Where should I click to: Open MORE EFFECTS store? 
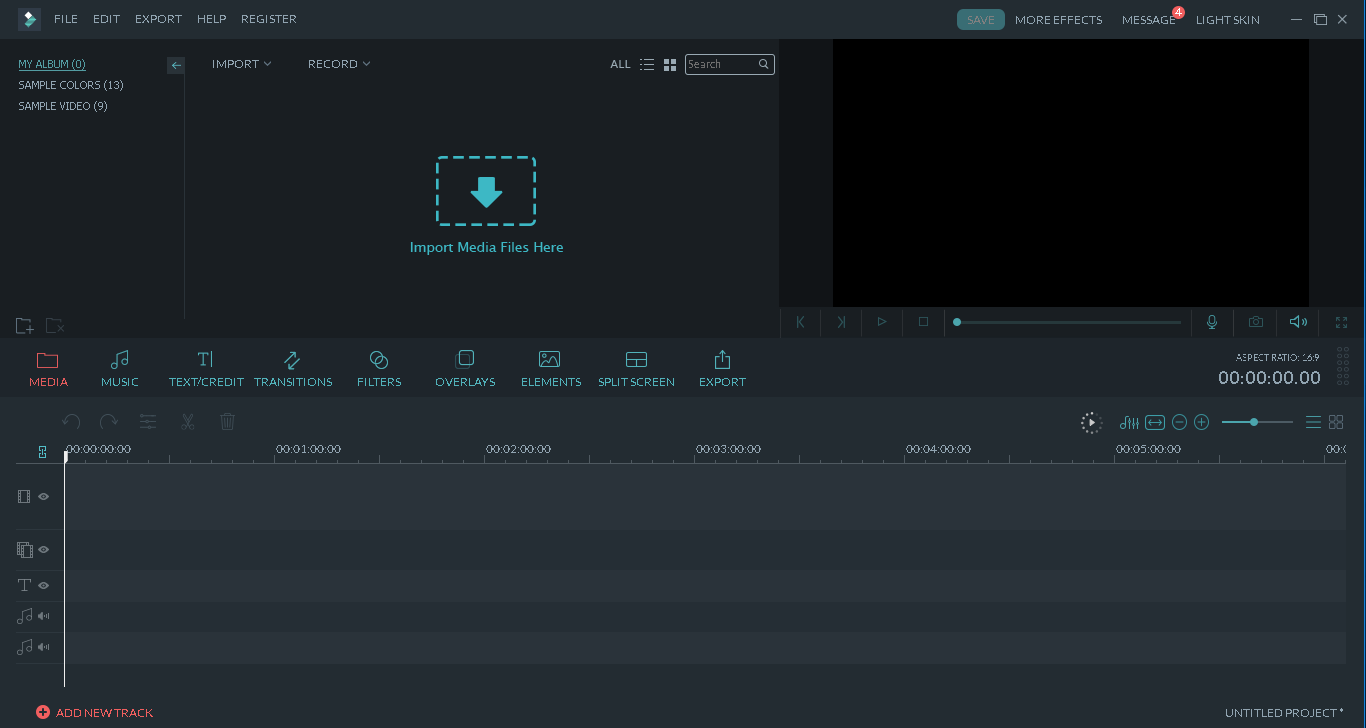(x=1058, y=20)
